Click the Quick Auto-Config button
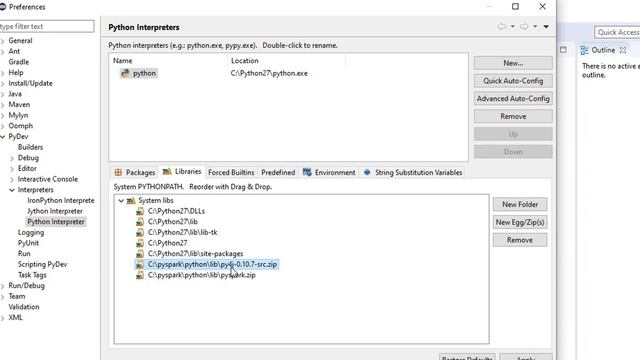Image resolution: width=640 pixels, height=360 pixels. (x=513, y=81)
